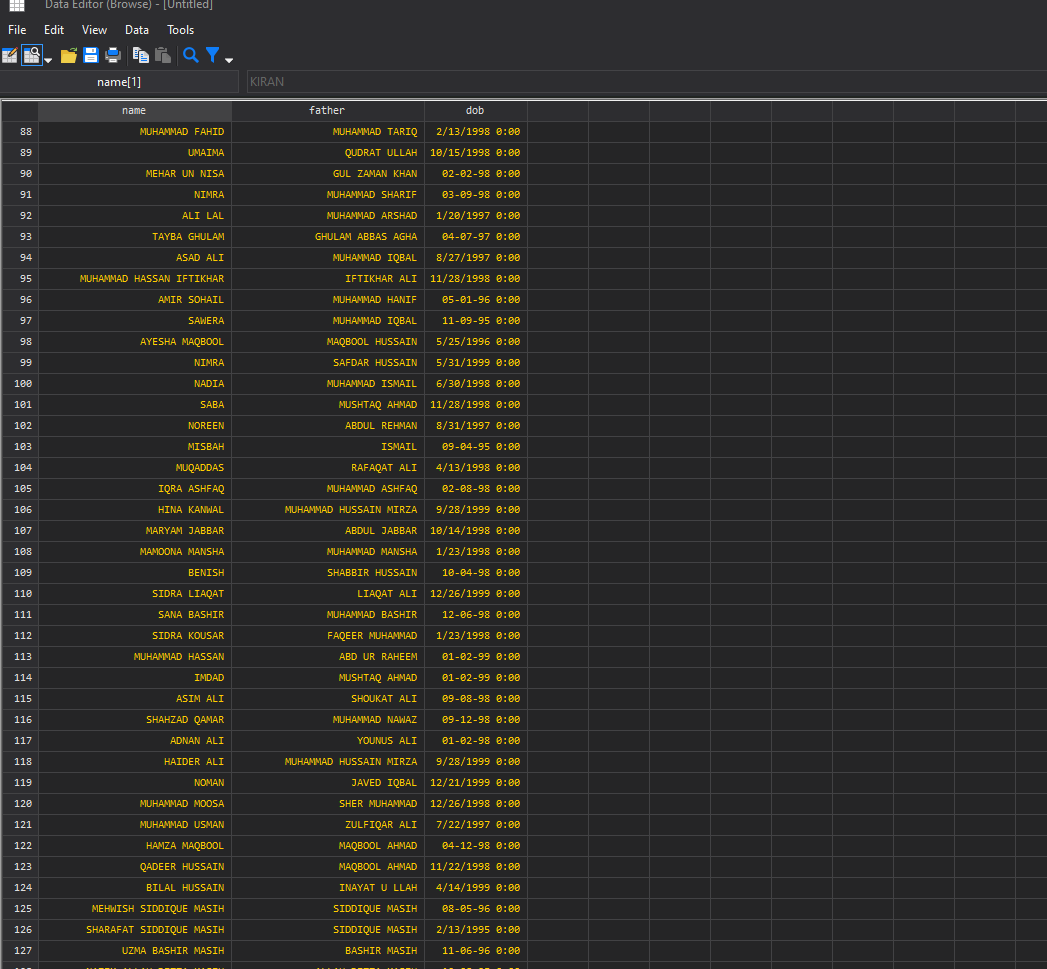Select row header 88
The height and width of the screenshot is (969, 1047).
coord(20,132)
